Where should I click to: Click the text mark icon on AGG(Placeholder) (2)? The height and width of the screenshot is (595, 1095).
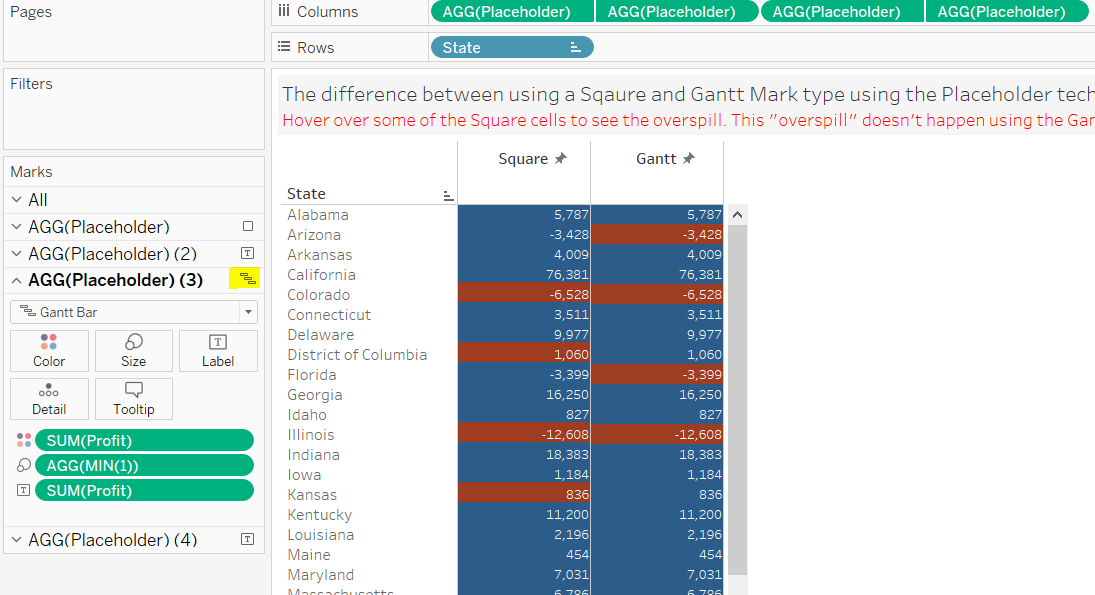(247, 253)
